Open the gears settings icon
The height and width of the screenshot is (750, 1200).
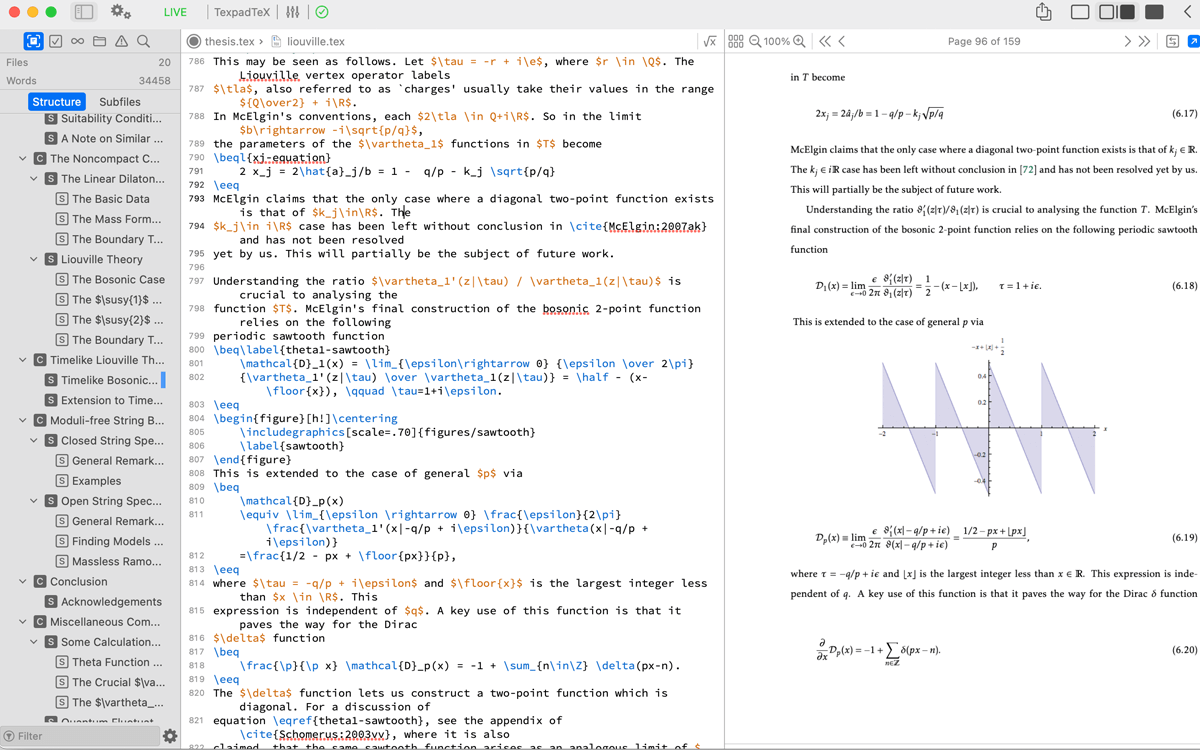121,12
